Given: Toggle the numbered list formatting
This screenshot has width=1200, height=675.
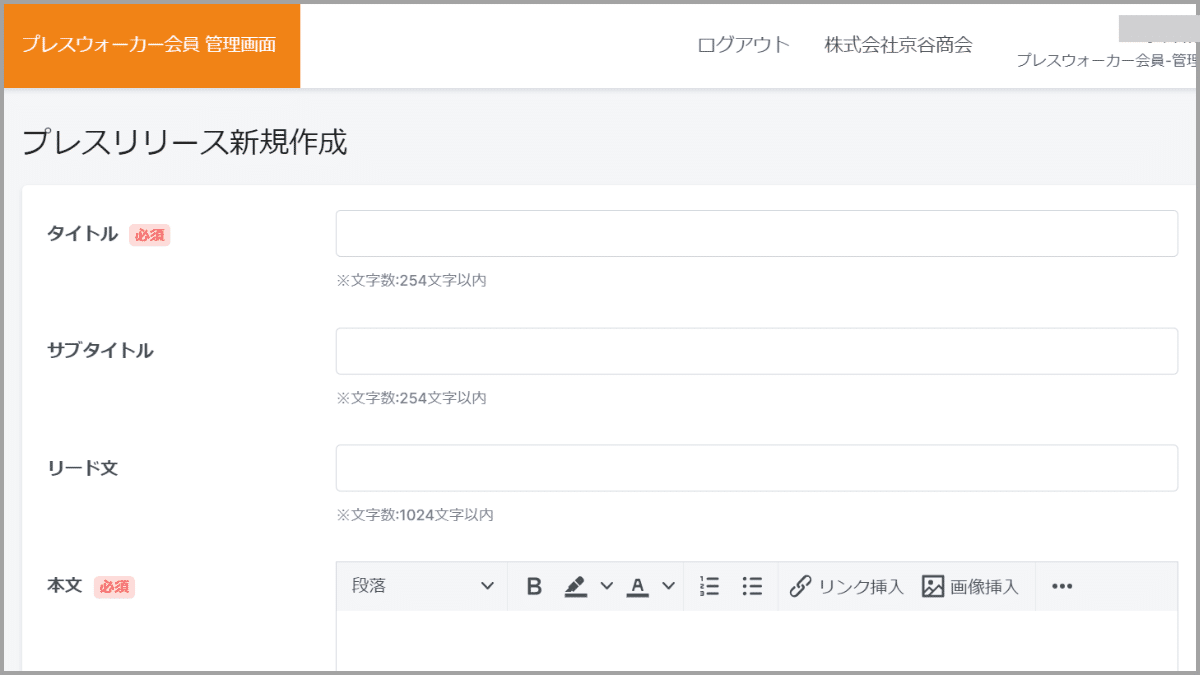Looking at the screenshot, I should point(708,586).
